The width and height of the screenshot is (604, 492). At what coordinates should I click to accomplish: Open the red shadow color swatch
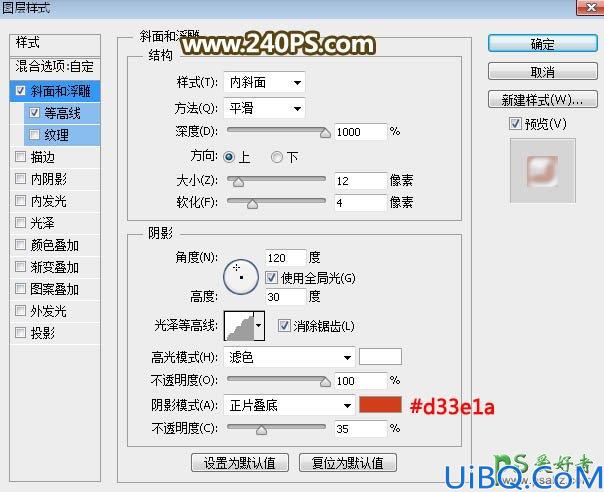(380, 405)
